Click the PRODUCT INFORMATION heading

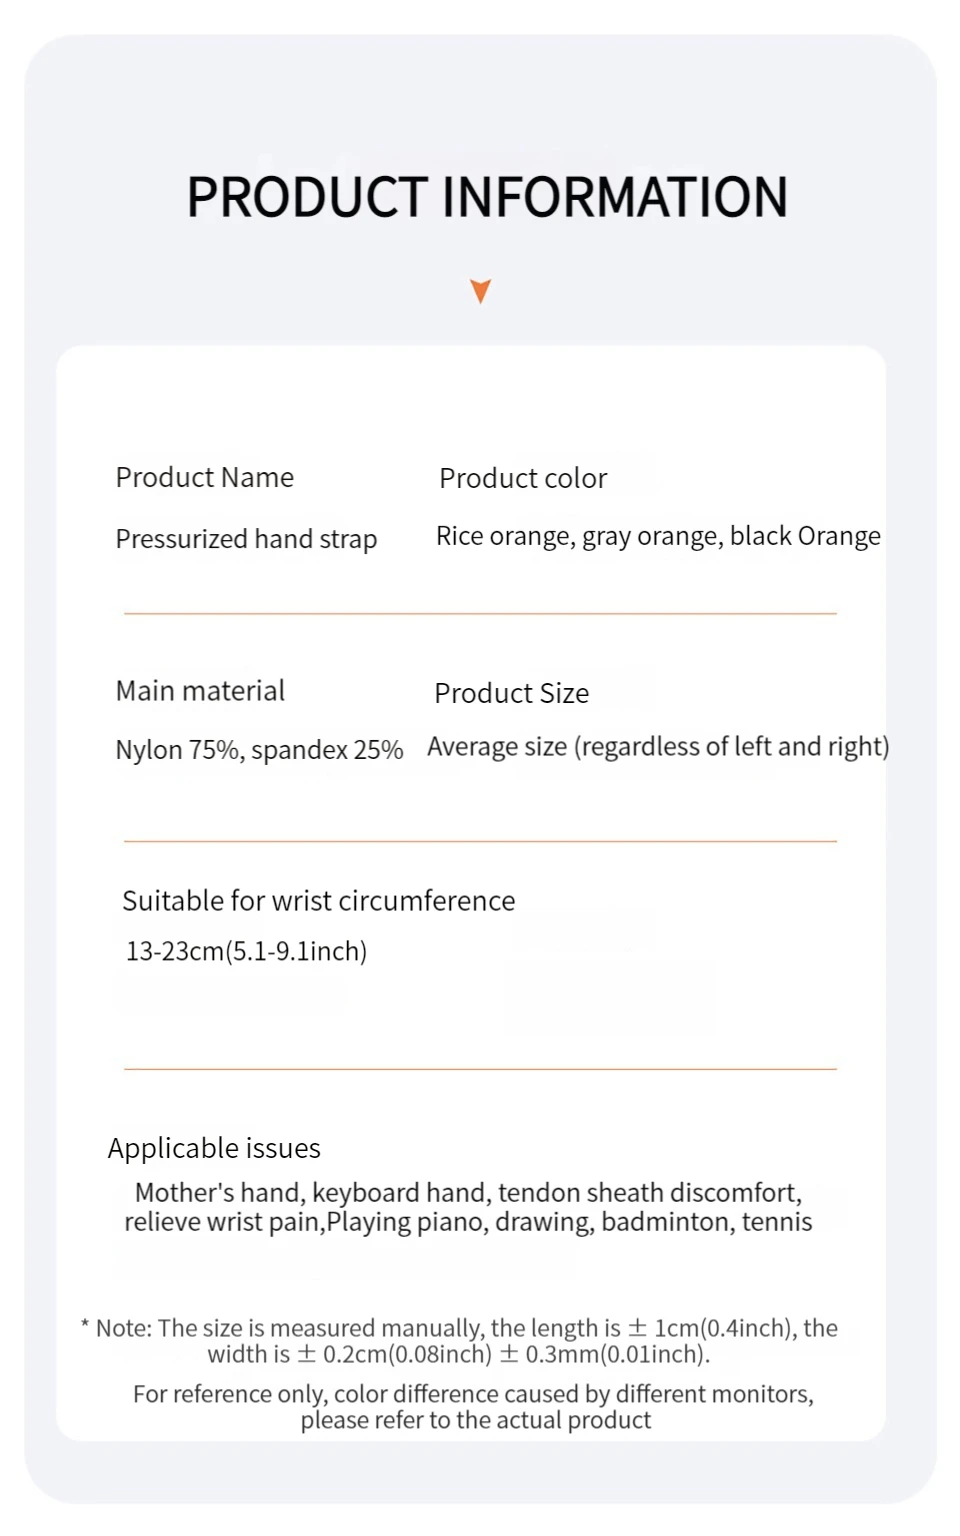point(487,197)
